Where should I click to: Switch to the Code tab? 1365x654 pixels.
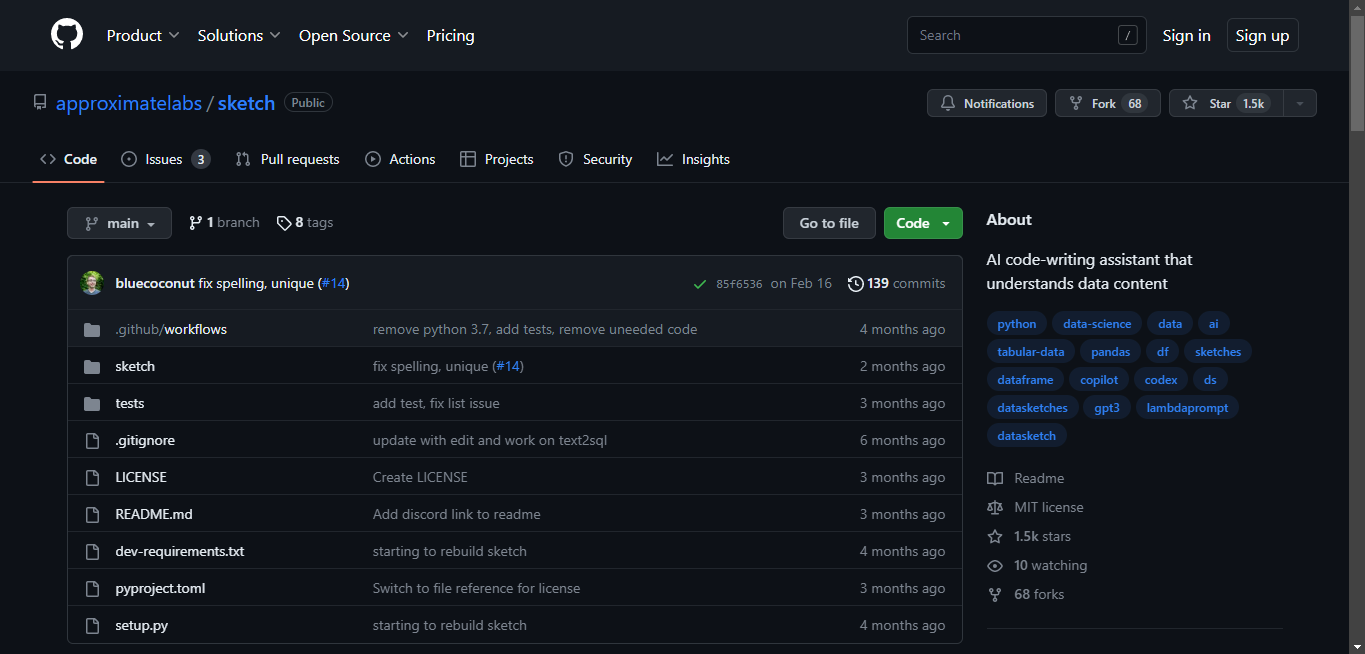pyautogui.click(x=69, y=159)
